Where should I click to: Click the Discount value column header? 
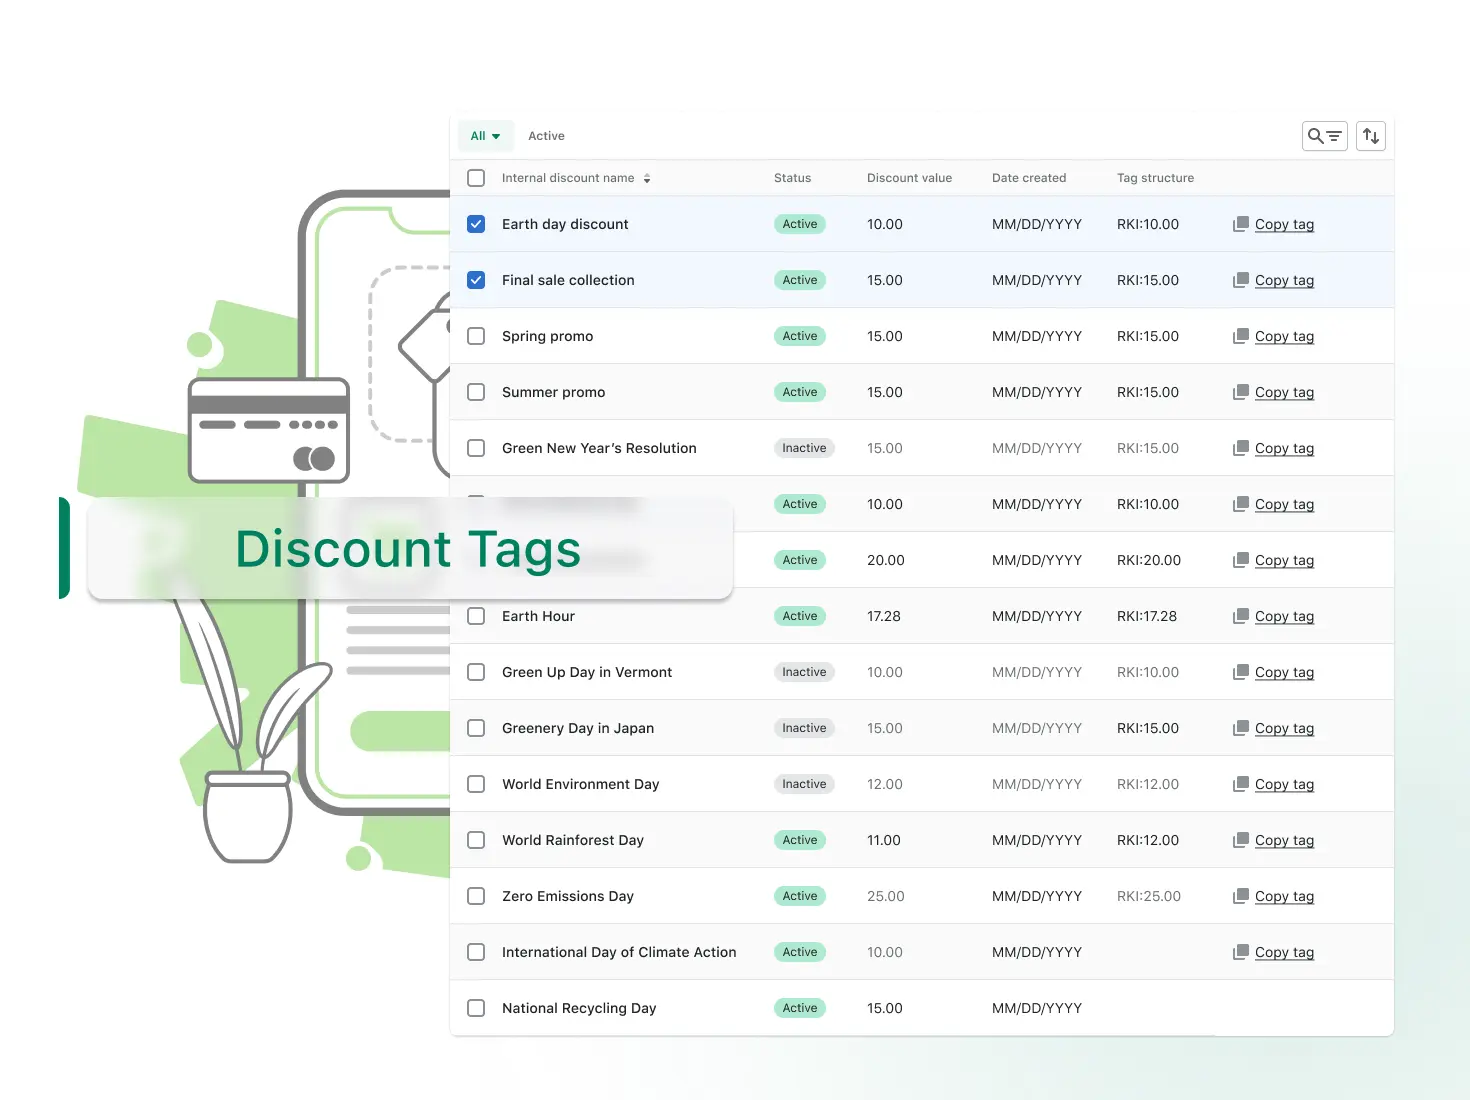tap(909, 178)
